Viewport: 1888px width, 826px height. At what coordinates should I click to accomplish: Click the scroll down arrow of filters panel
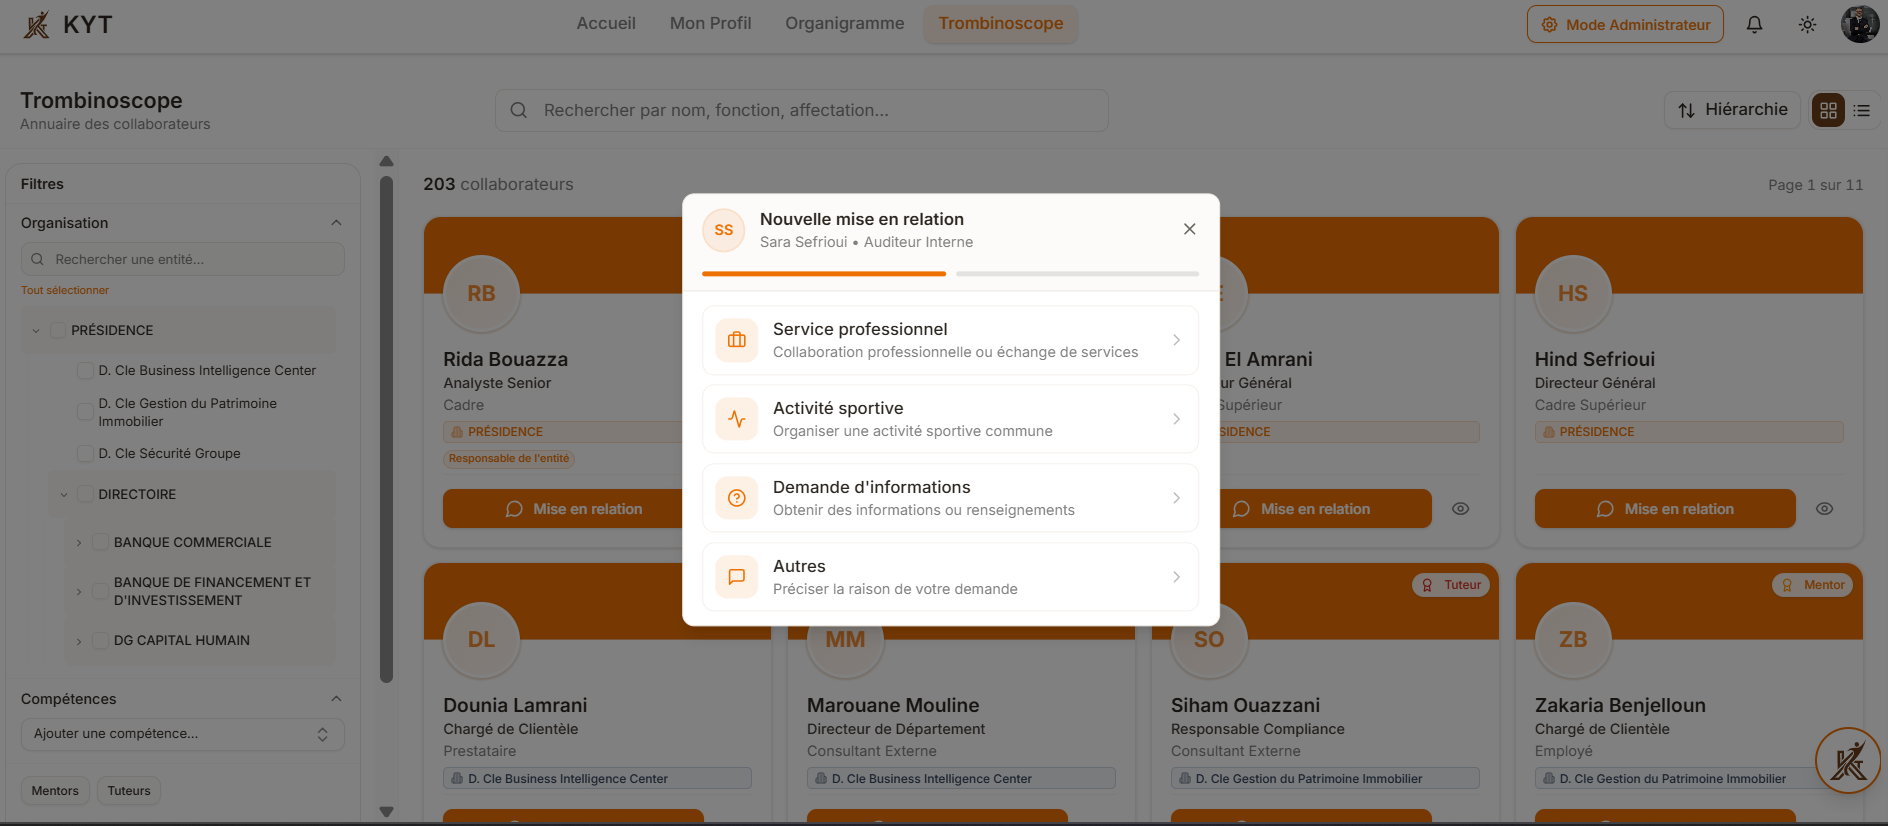386,812
